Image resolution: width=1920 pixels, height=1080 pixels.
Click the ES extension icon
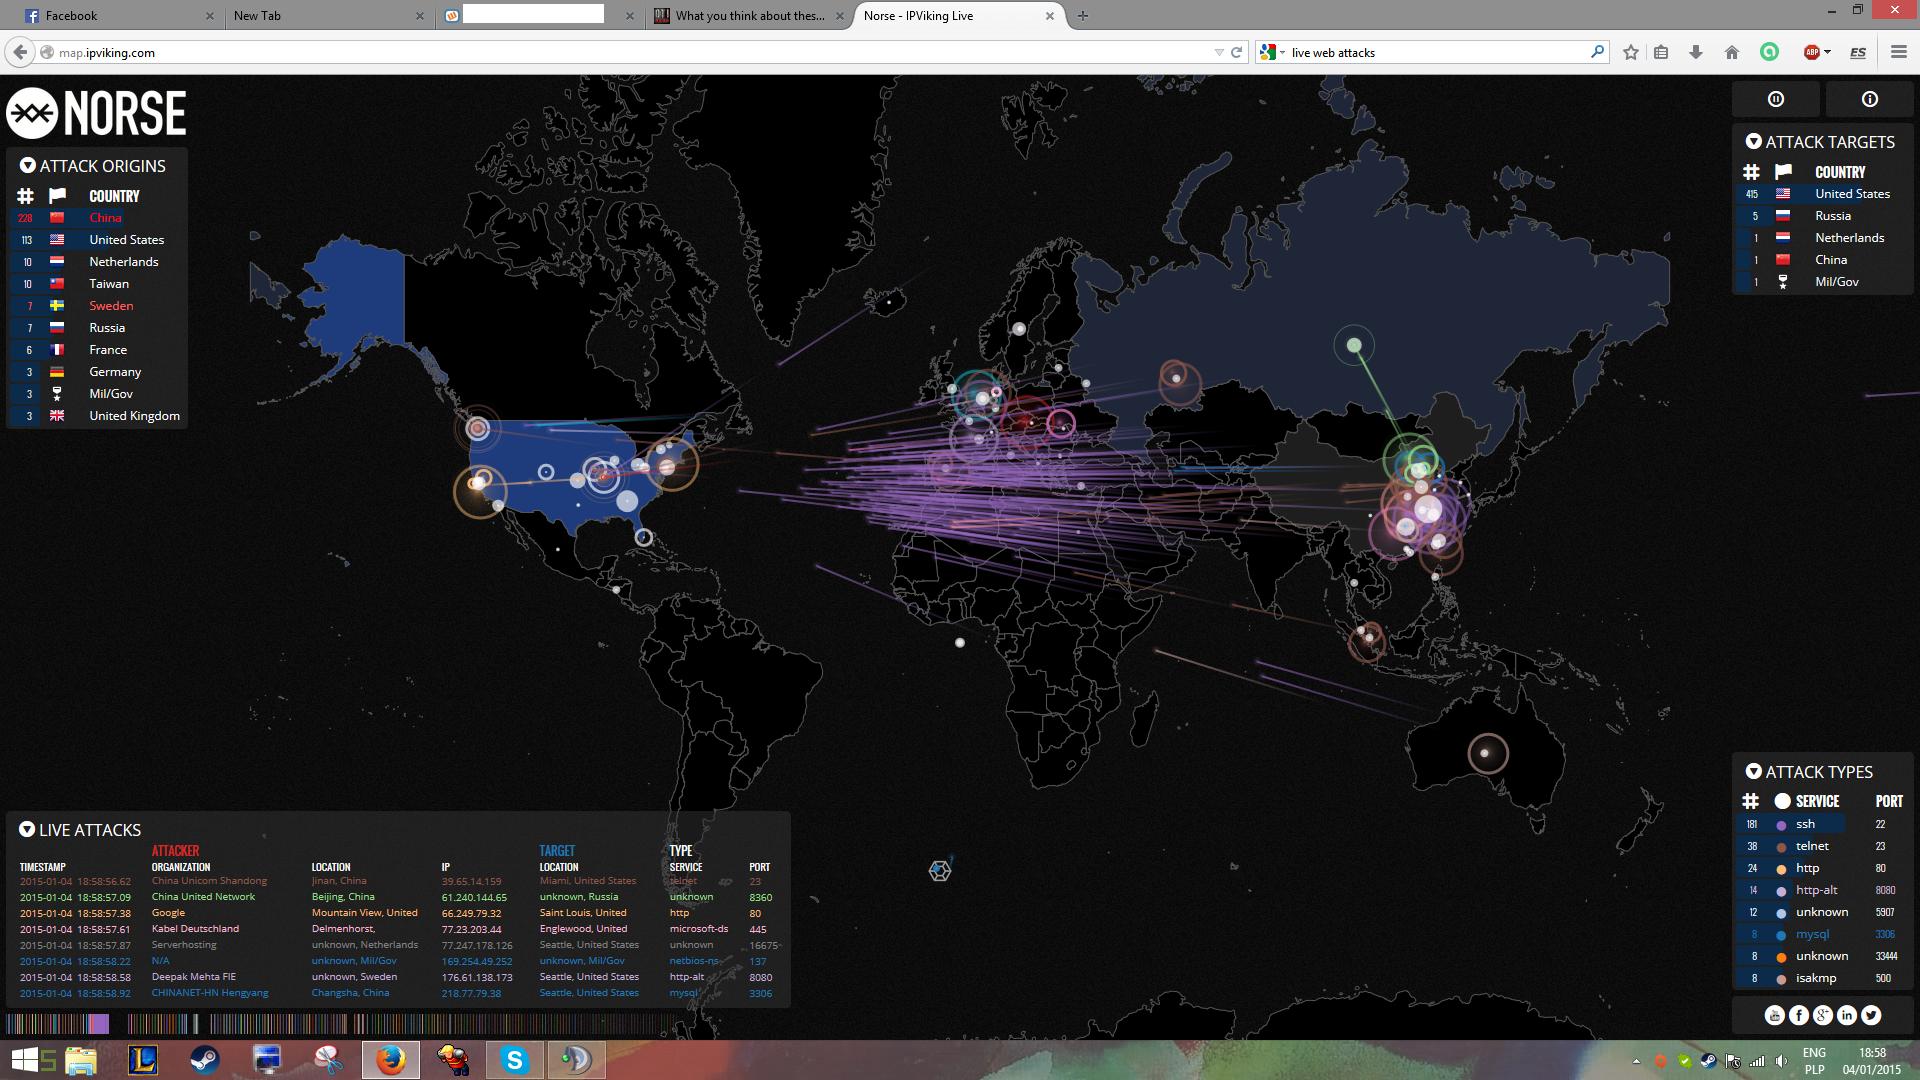point(1858,52)
